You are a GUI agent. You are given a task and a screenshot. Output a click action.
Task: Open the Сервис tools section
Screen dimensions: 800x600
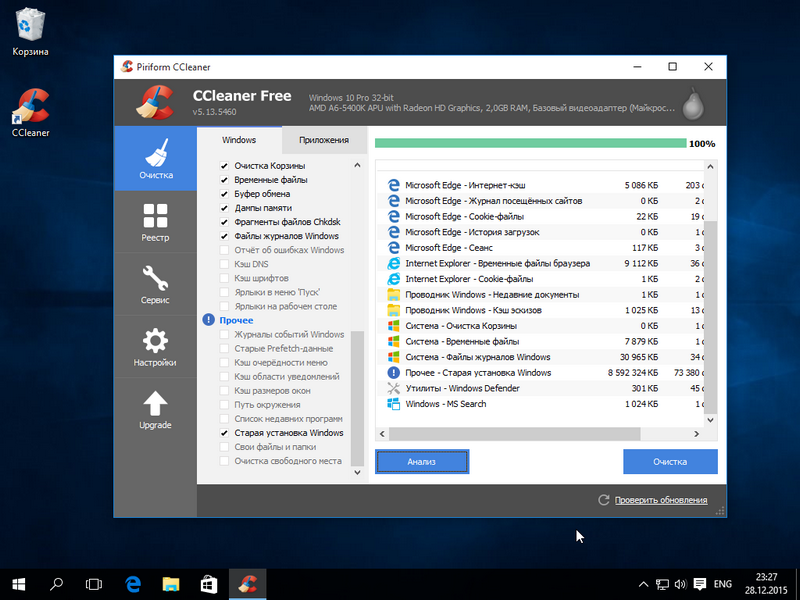pos(155,284)
